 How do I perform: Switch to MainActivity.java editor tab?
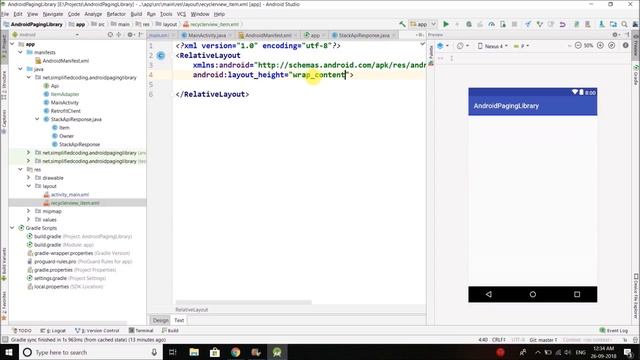(x=207, y=35)
